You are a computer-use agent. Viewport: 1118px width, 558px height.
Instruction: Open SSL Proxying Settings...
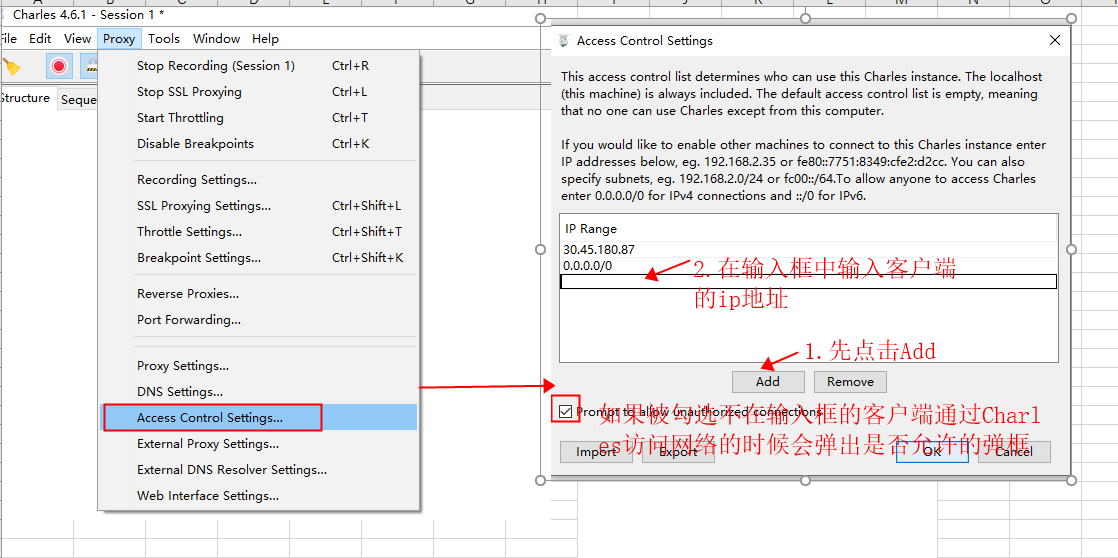258,206
